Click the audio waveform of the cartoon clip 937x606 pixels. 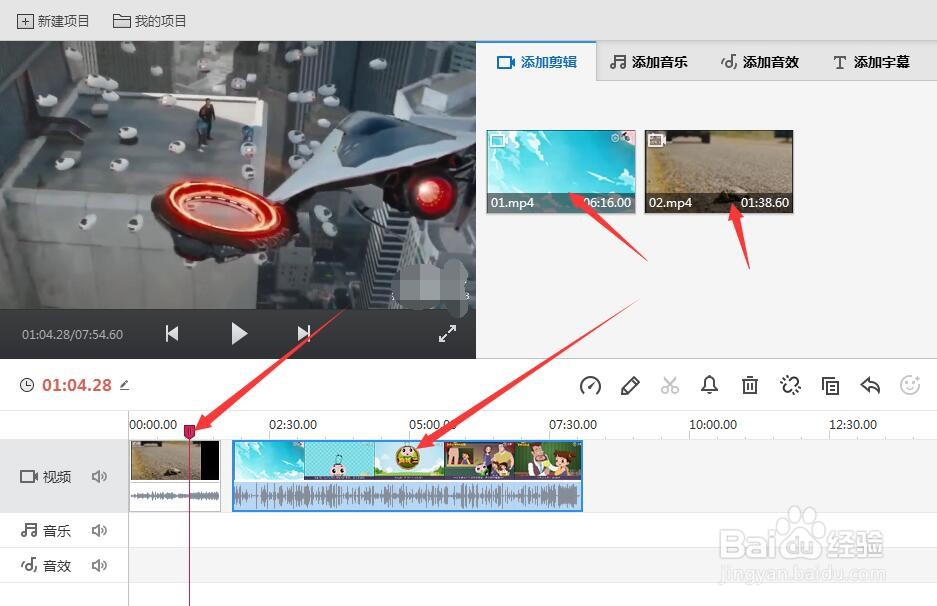tap(408, 496)
